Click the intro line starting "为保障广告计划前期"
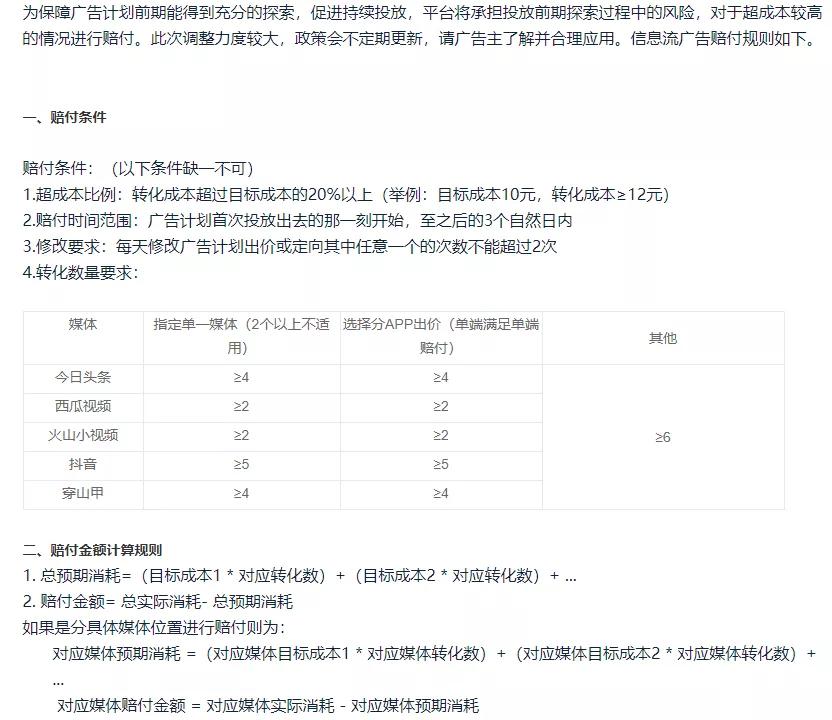This screenshot has width=832, height=720. tap(422, 13)
